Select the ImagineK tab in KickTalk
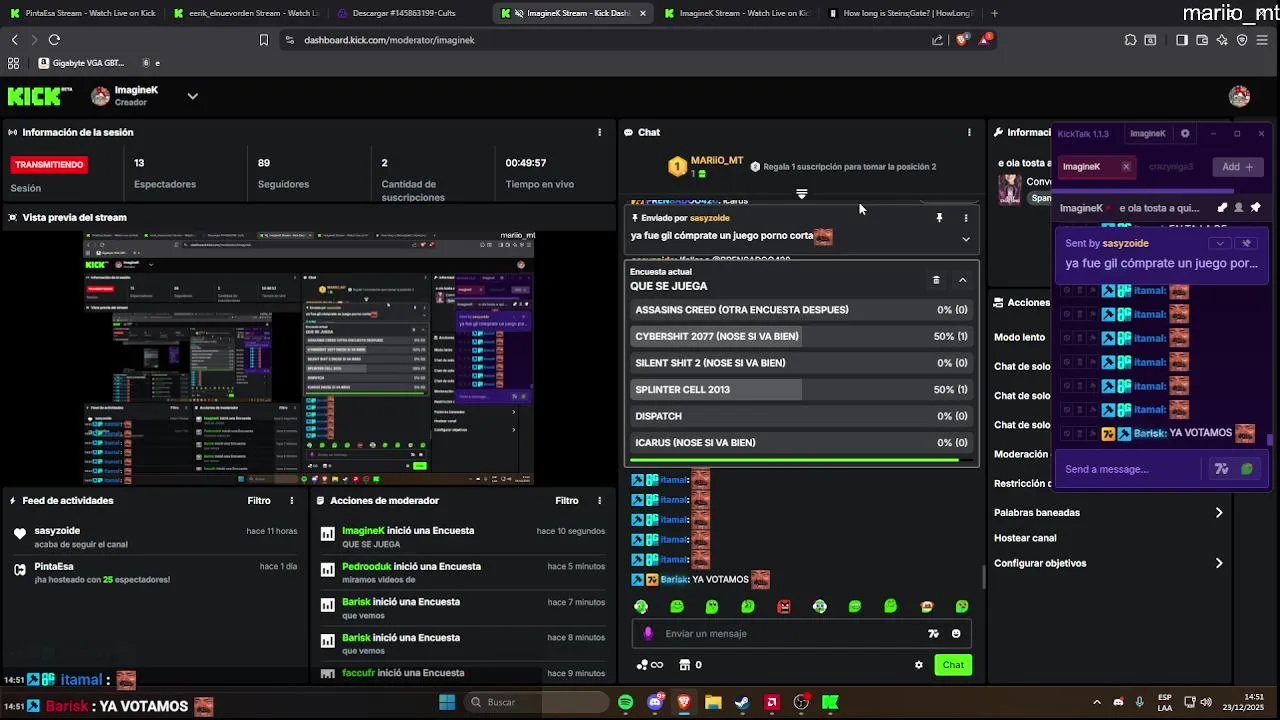The width and height of the screenshot is (1280, 720). (x=1096, y=167)
